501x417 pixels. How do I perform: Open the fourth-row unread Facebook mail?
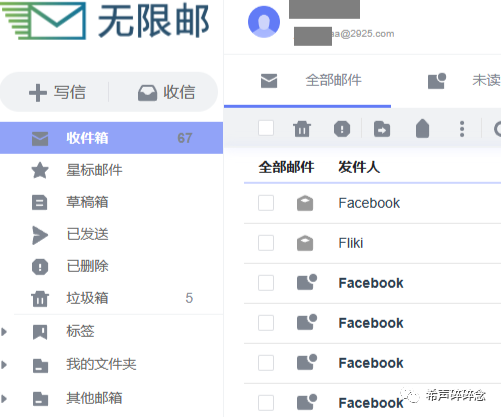click(x=372, y=323)
